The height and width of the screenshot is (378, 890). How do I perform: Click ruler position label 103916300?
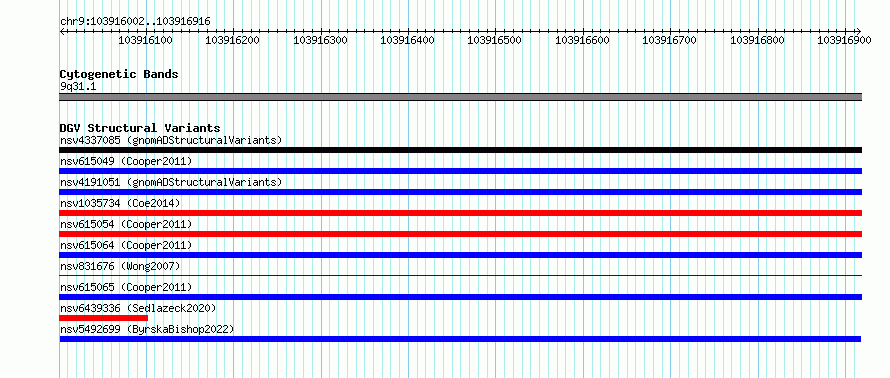[x=320, y=40]
